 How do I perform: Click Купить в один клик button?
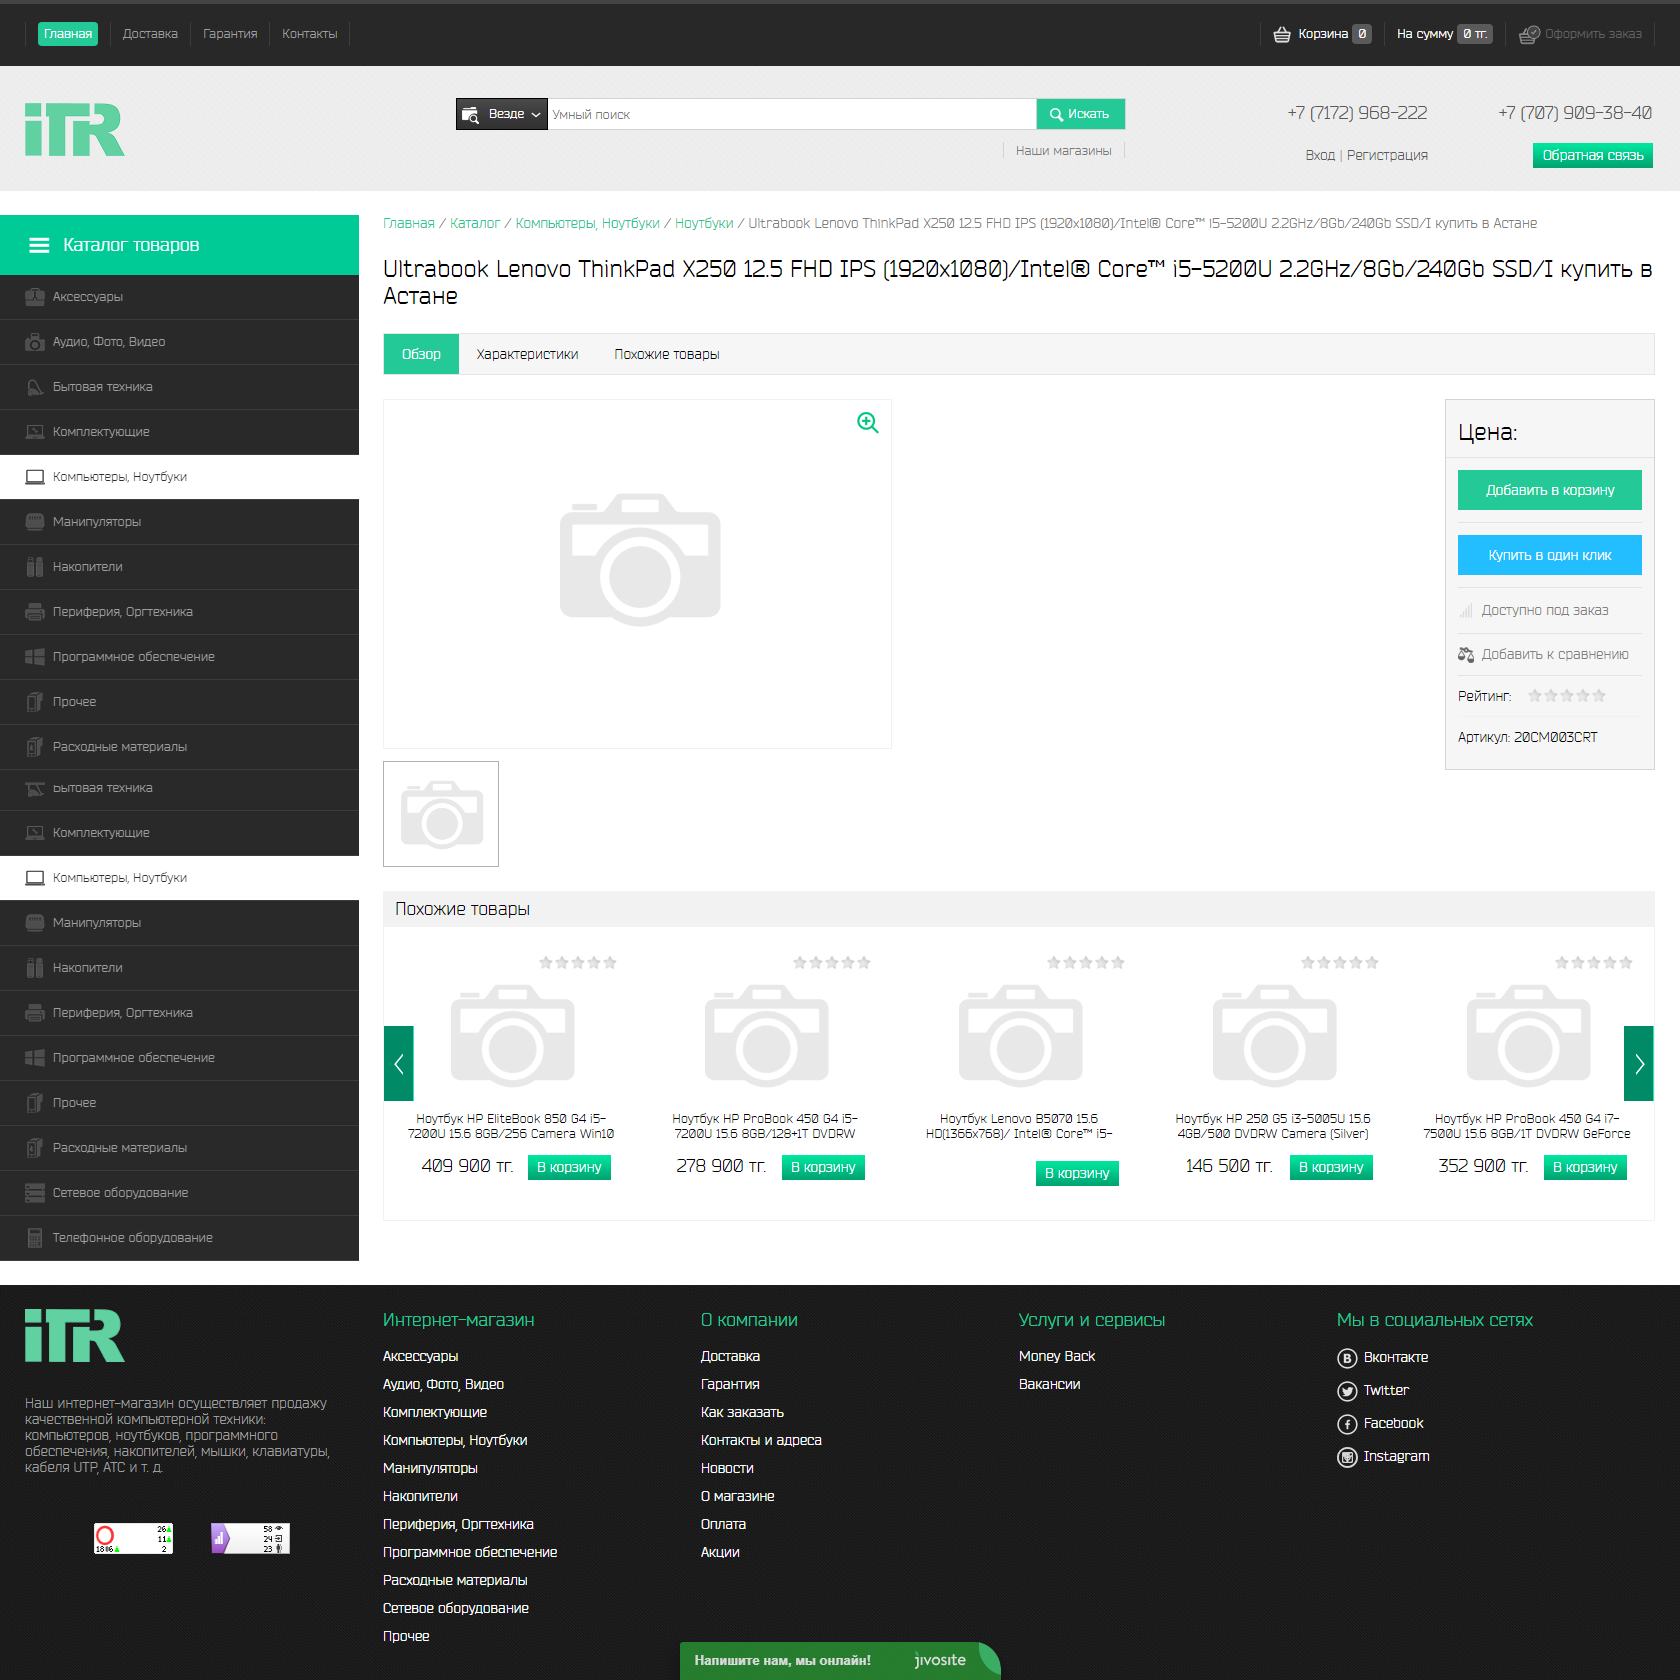[x=1550, y=555]
